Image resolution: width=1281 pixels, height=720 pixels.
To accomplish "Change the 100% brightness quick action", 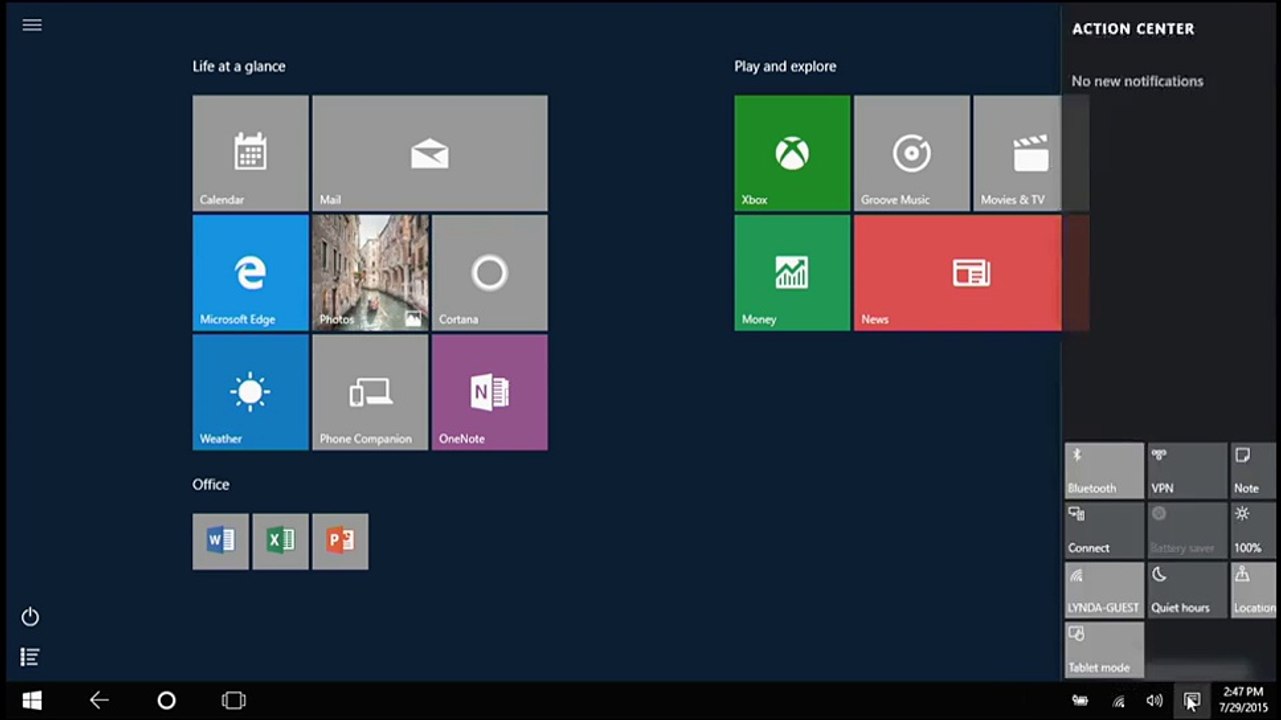I will (1255, 531).
